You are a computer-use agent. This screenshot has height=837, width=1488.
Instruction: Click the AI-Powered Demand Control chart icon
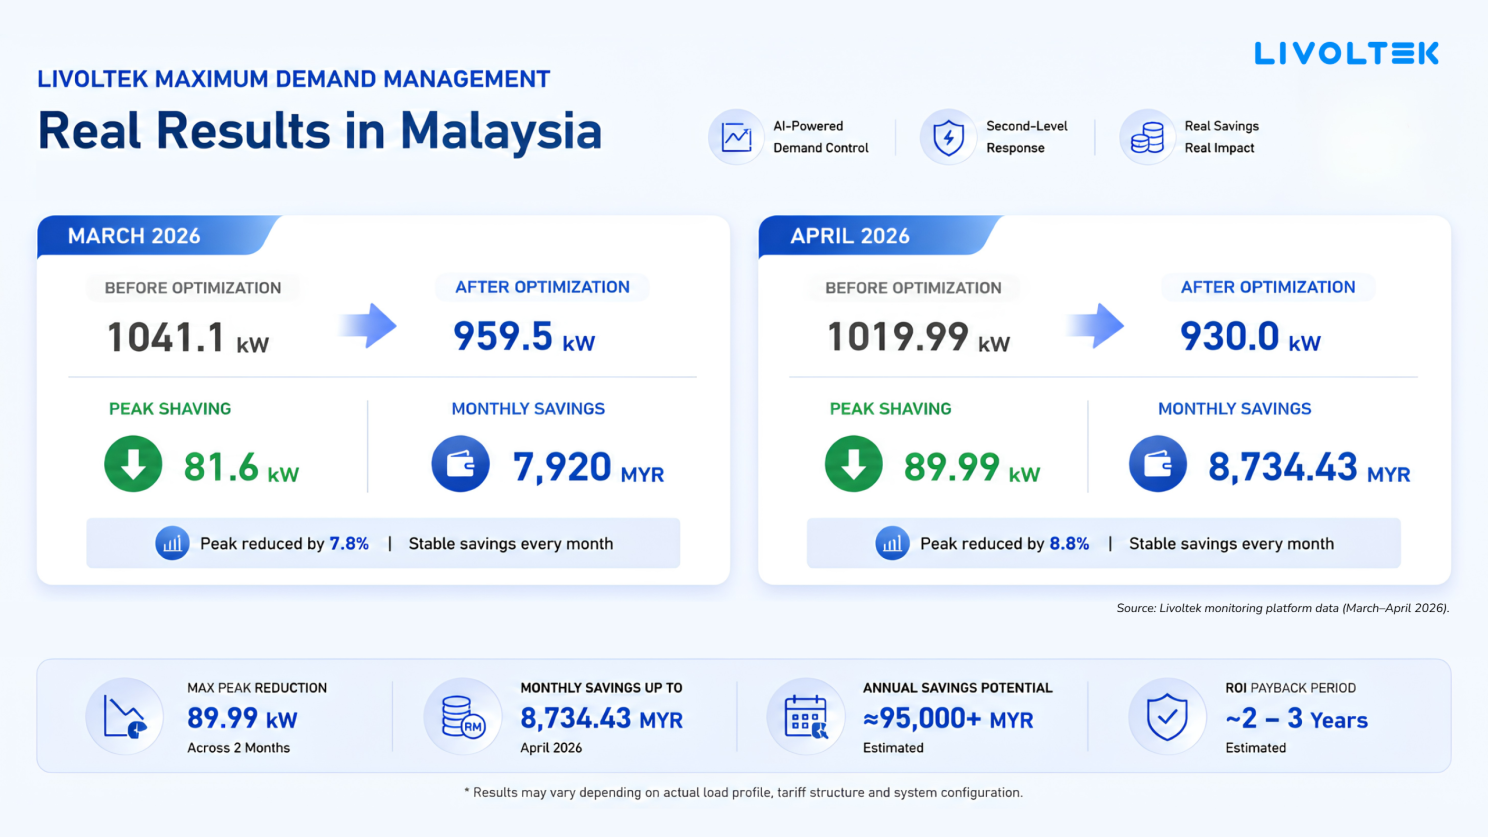[x=736, y=137]
